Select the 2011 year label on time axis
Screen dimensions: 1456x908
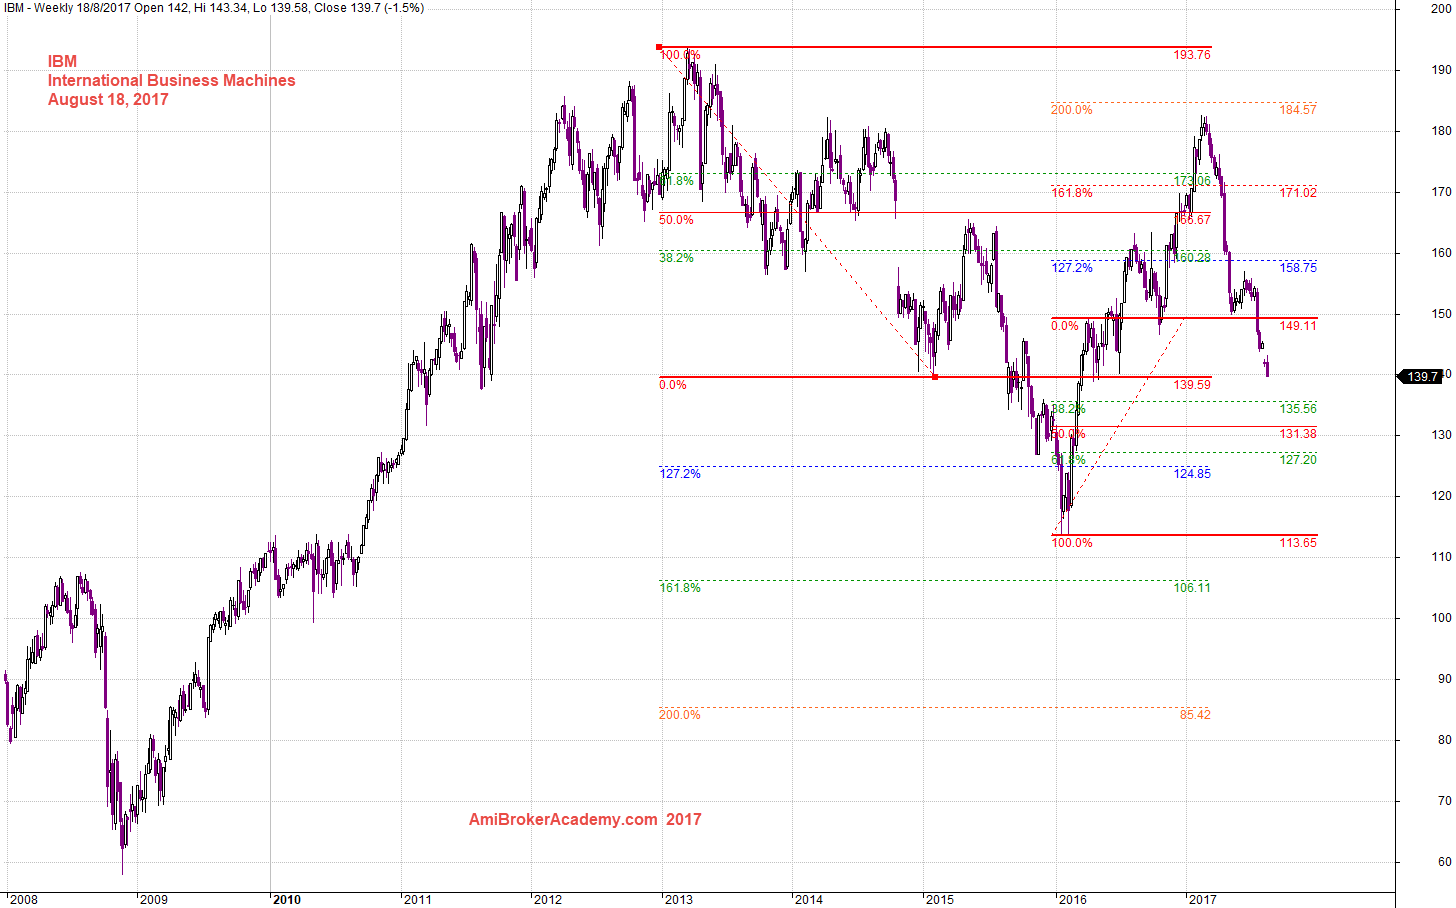pyautogui.click(x=417, y=900)
